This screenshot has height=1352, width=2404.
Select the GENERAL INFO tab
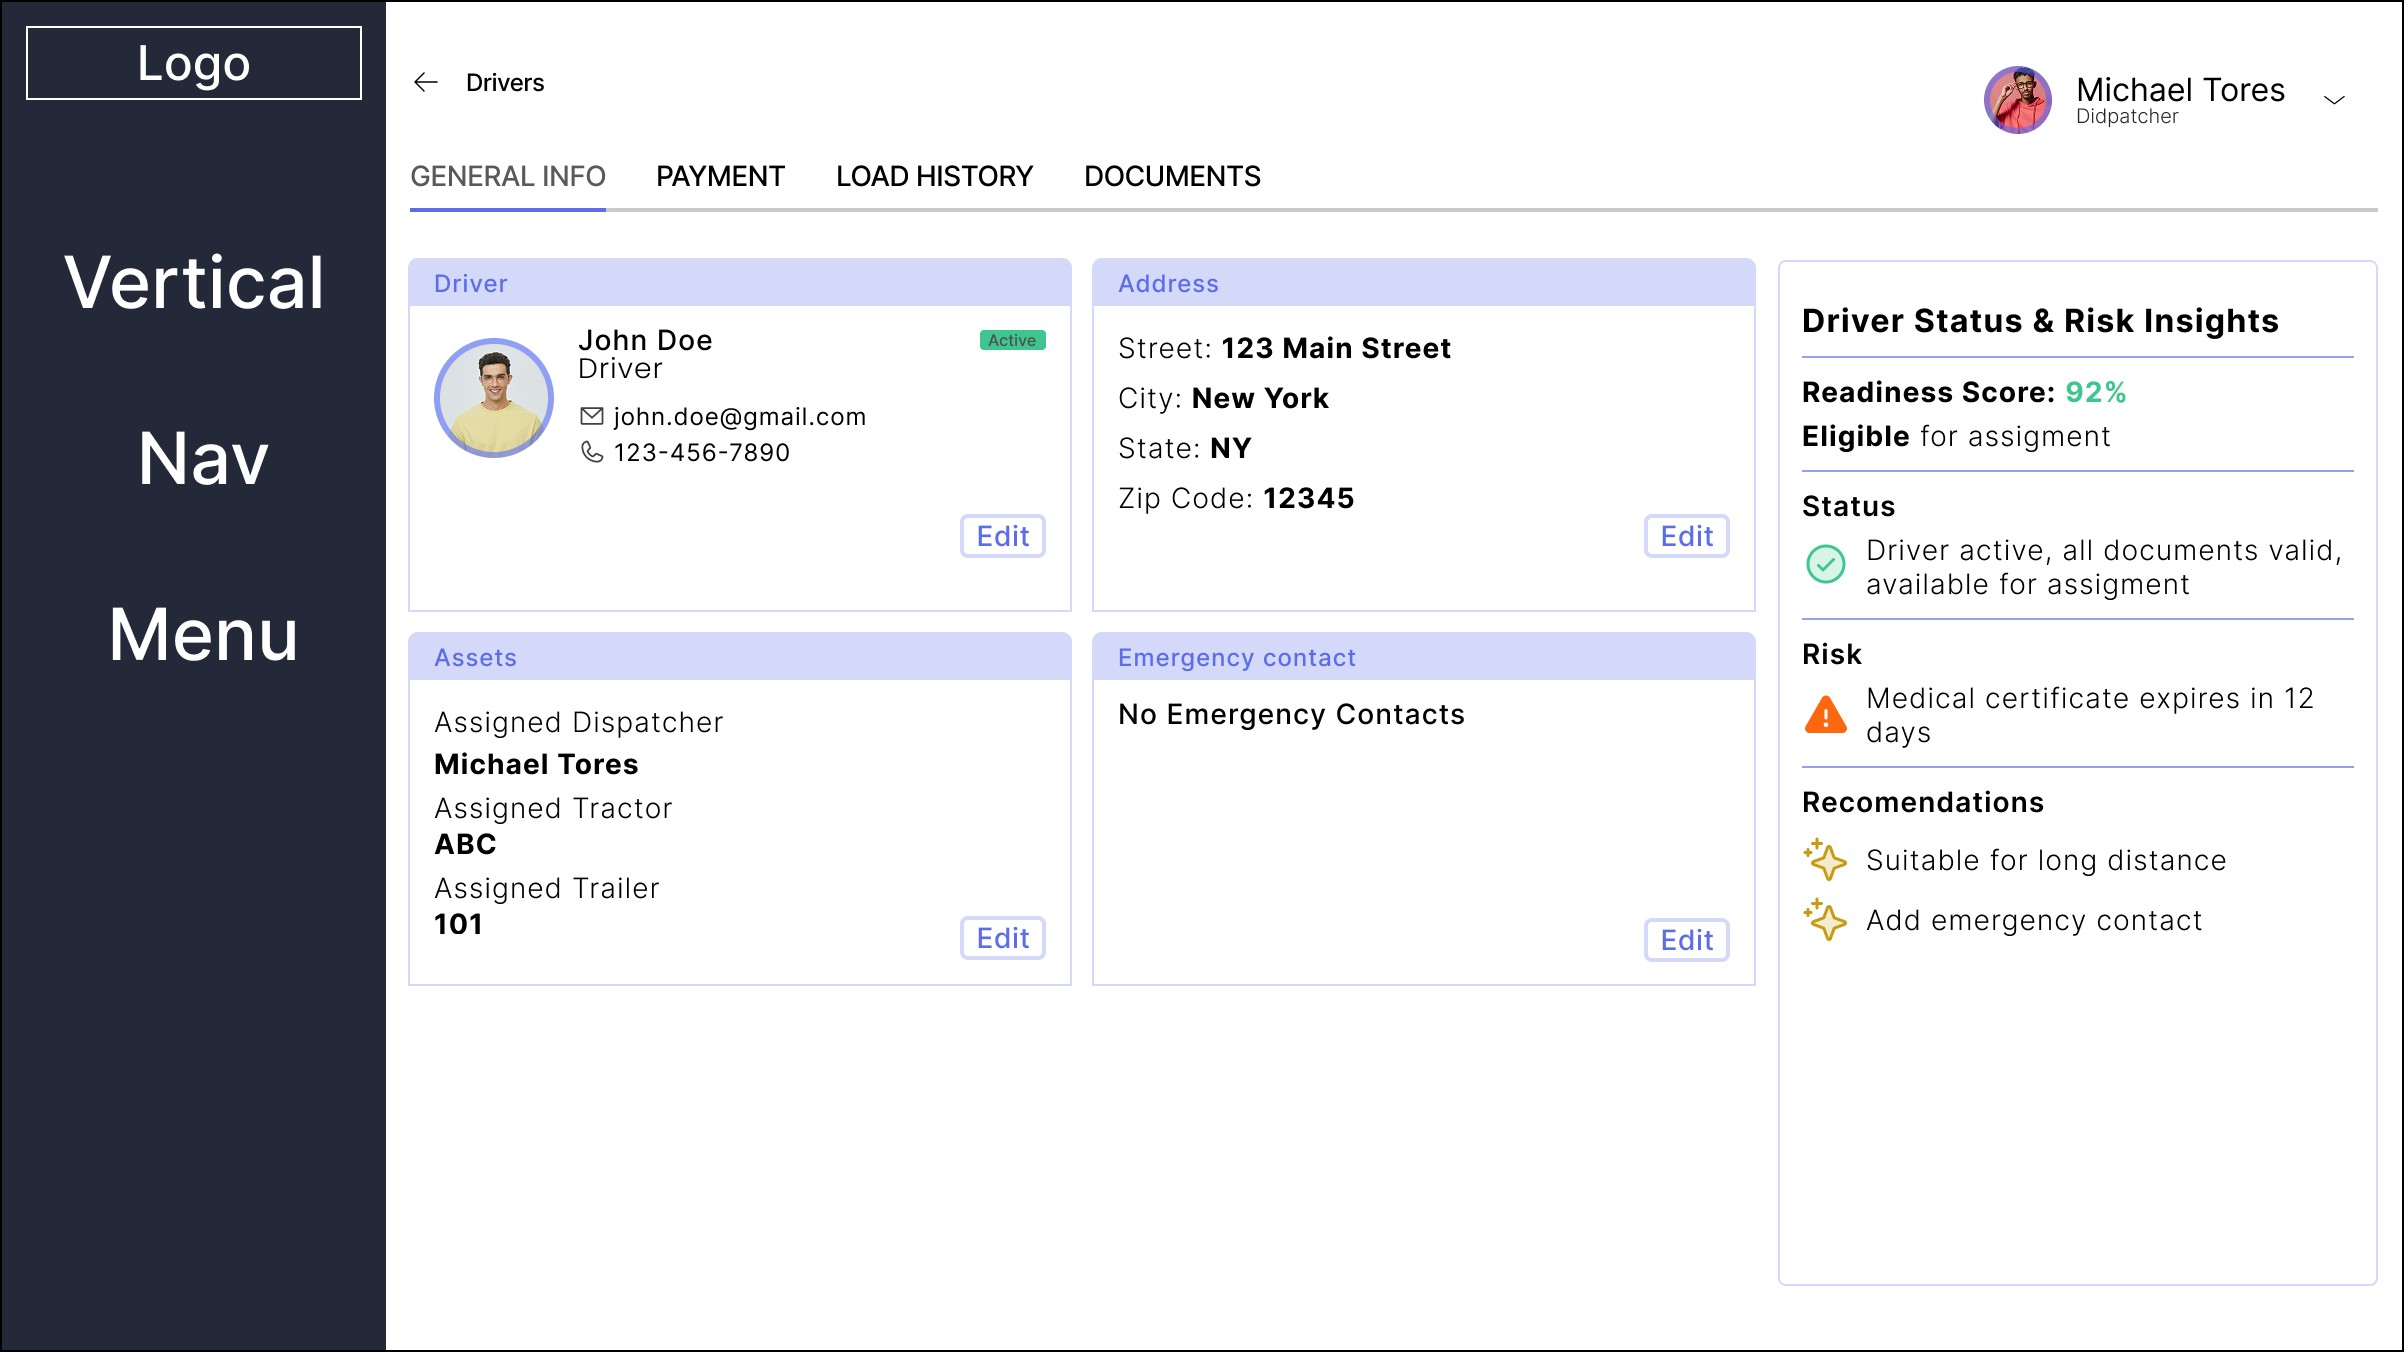(508, 177)
